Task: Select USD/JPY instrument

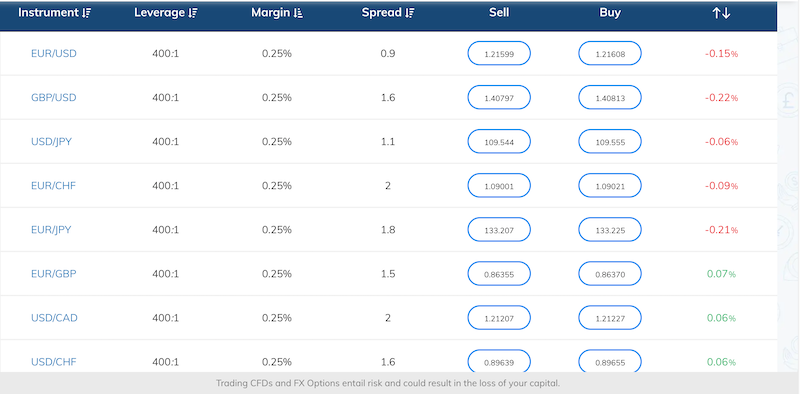Action: (51, 141)
